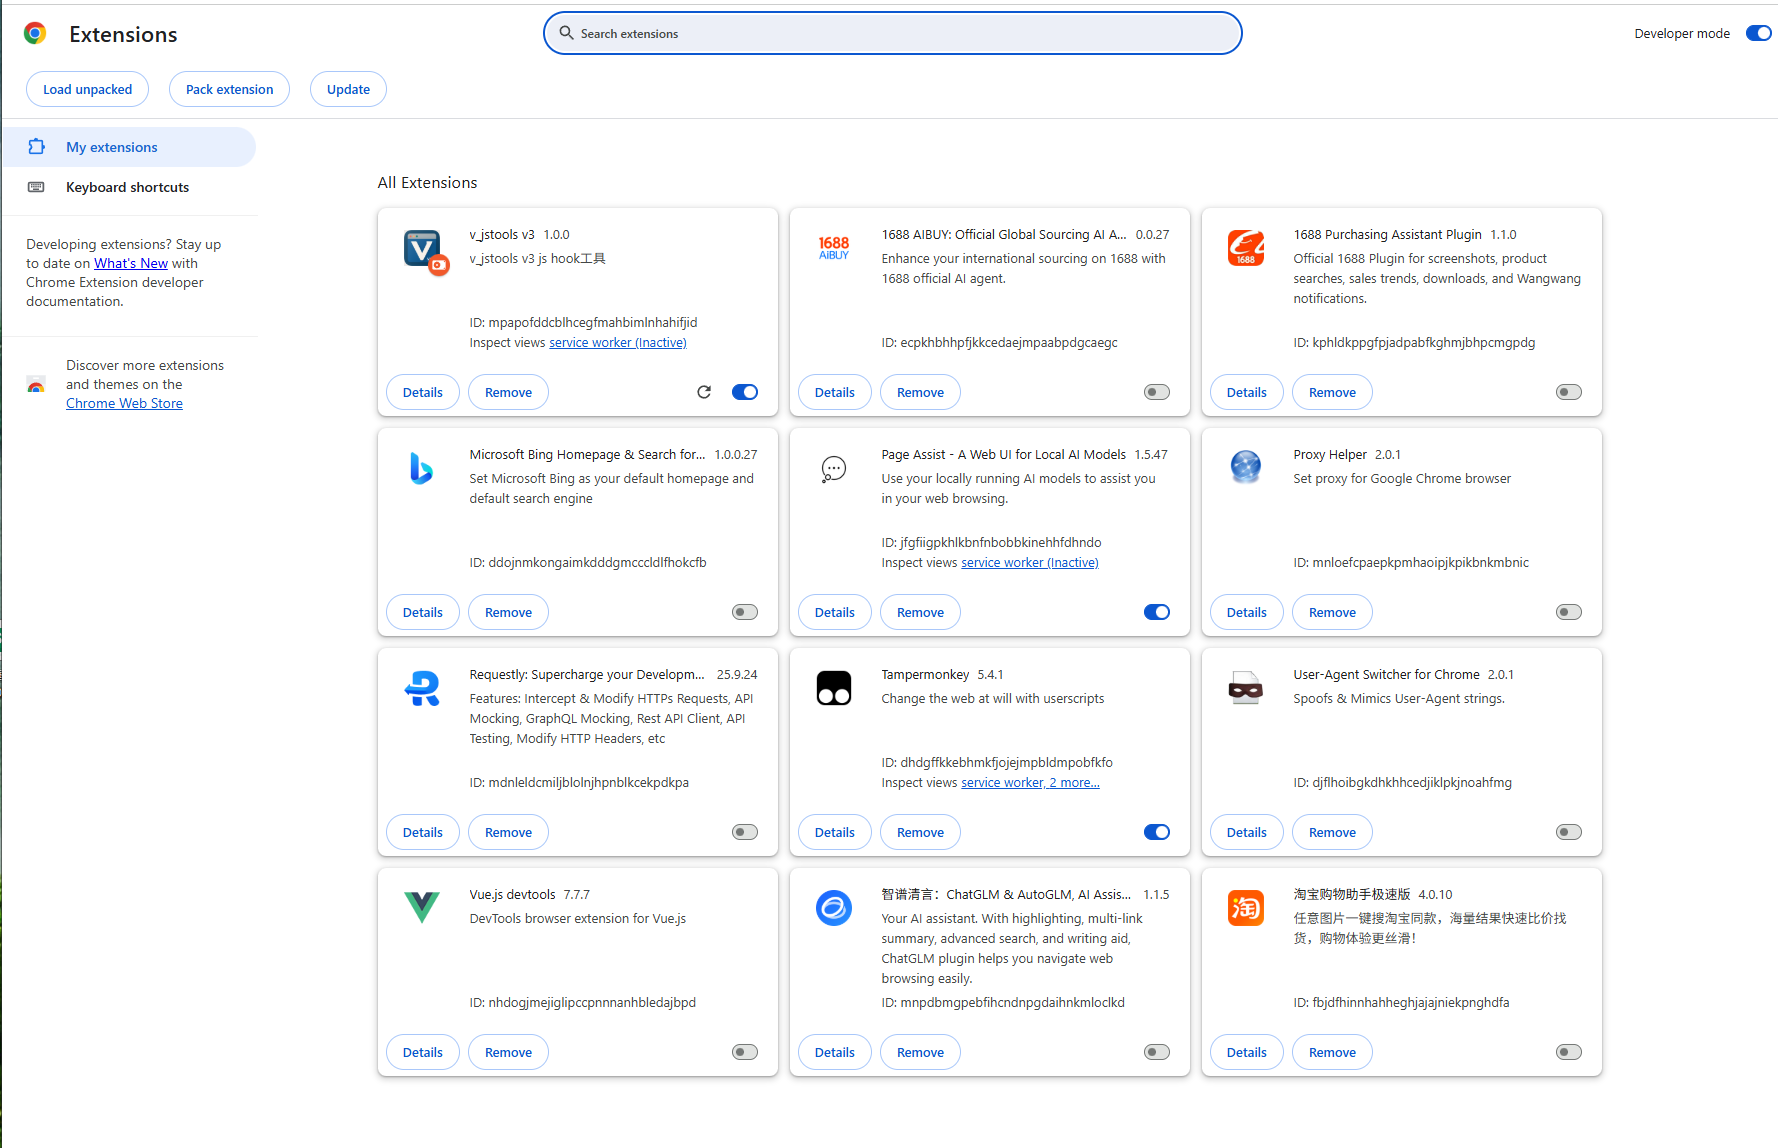Inspect v_jstools service worker (Inactive)
Screen dimensions: 1778x1148
[x=618, y=342]
